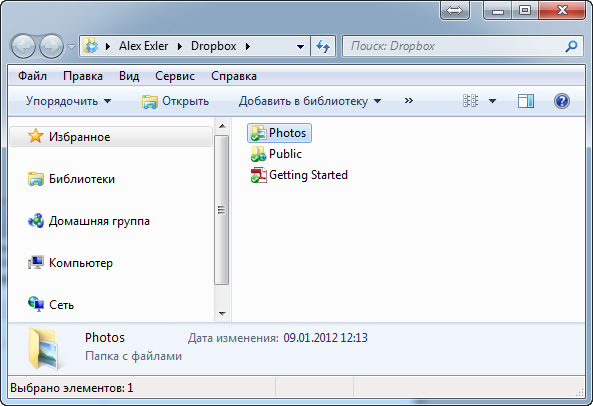The image size is (593, 406).
Task: Open the help question mark icon
Action: (562, 101)
